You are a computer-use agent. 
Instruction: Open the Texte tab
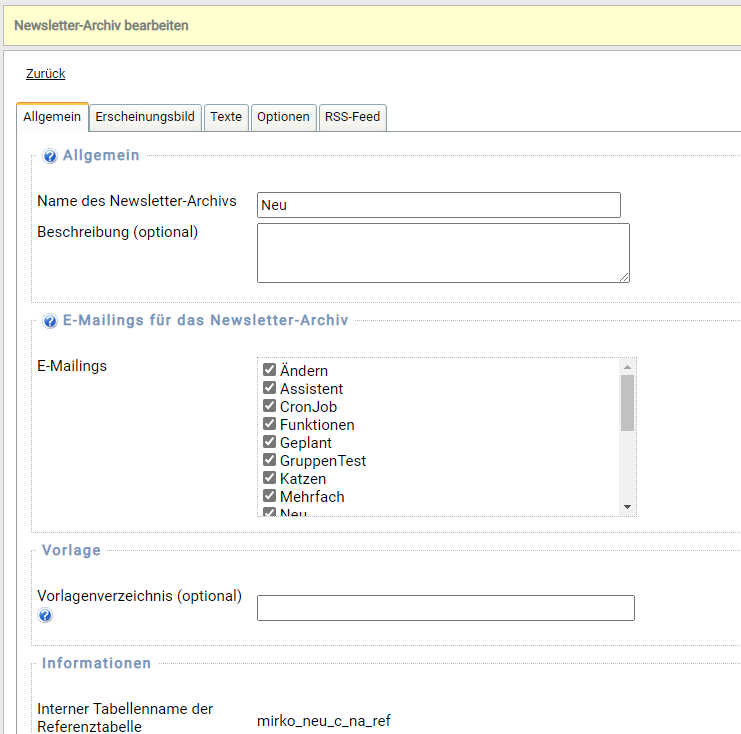[x=226, y=117]
